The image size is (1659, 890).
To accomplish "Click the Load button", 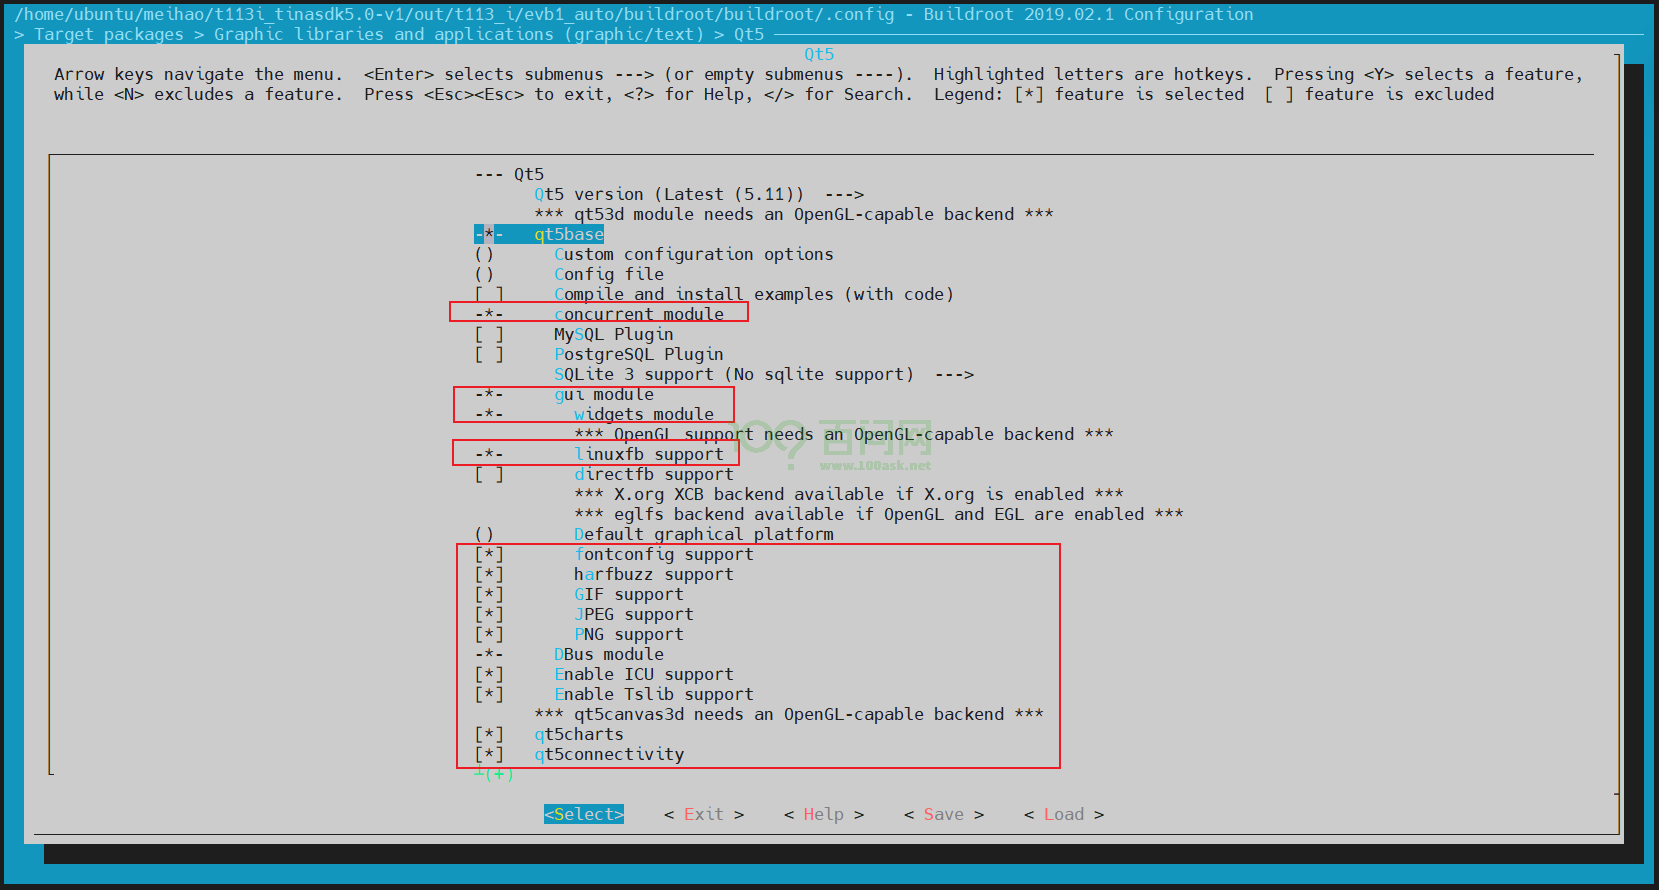I will point(1063,814).
